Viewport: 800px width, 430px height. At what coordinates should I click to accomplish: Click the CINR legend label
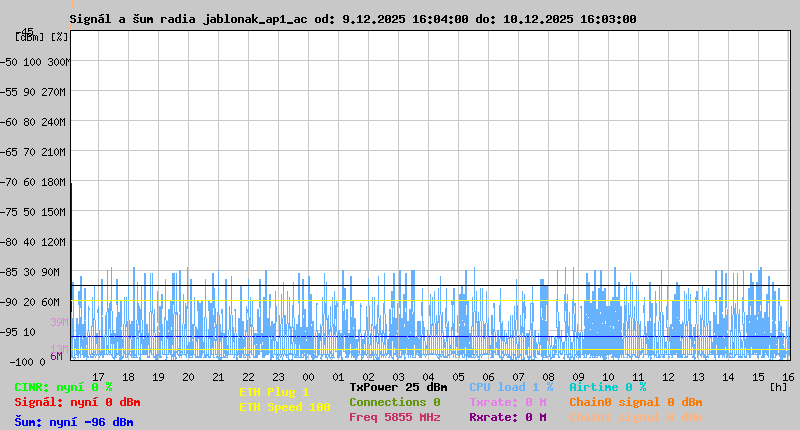click(x=63, y=387)
